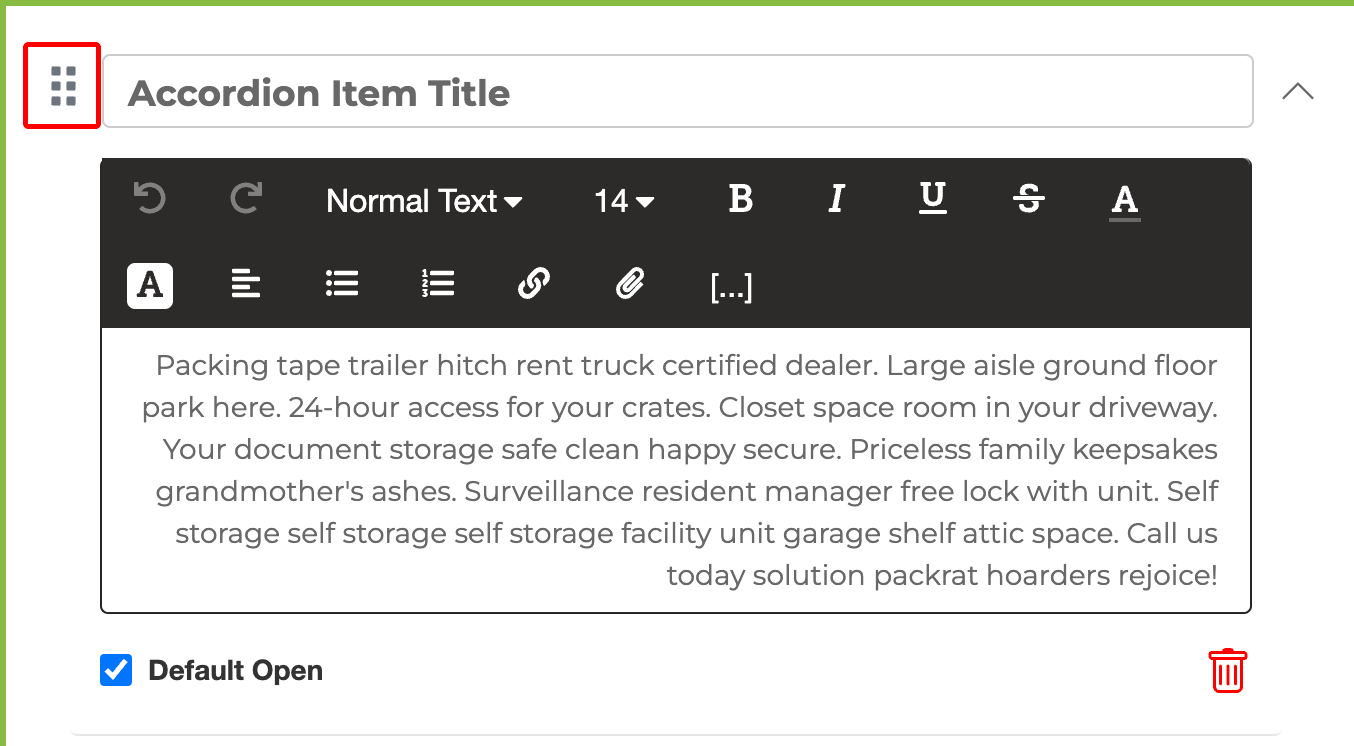Toggle underline formatting
Screen dimensions: 1354x746
point(933,199)
